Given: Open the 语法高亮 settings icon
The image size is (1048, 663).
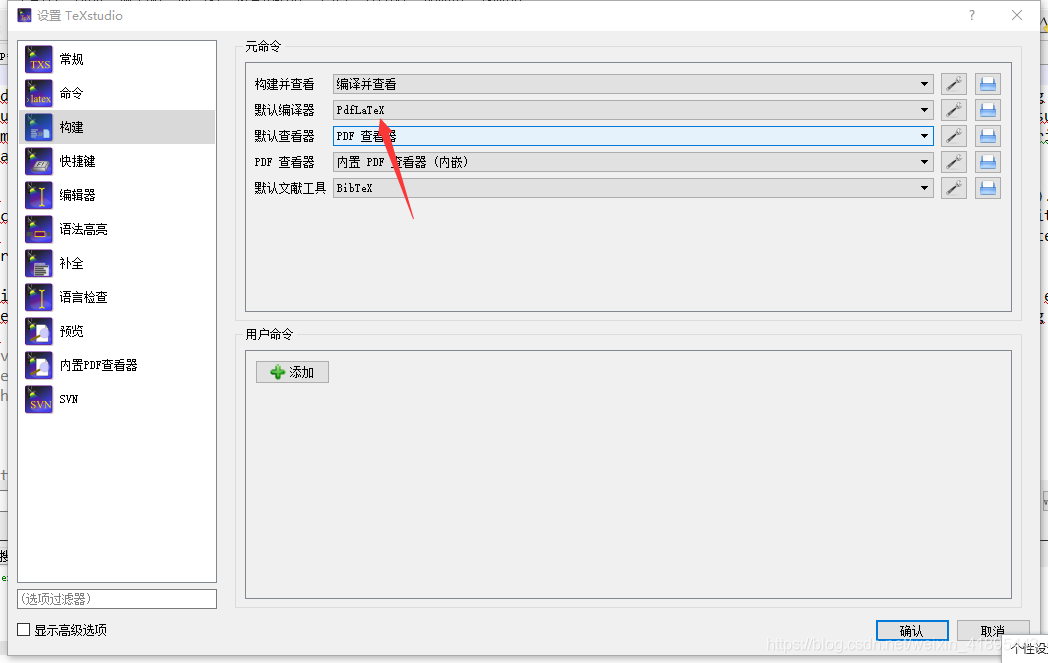Looking at the screenshot, I should [x=39, y=229].
